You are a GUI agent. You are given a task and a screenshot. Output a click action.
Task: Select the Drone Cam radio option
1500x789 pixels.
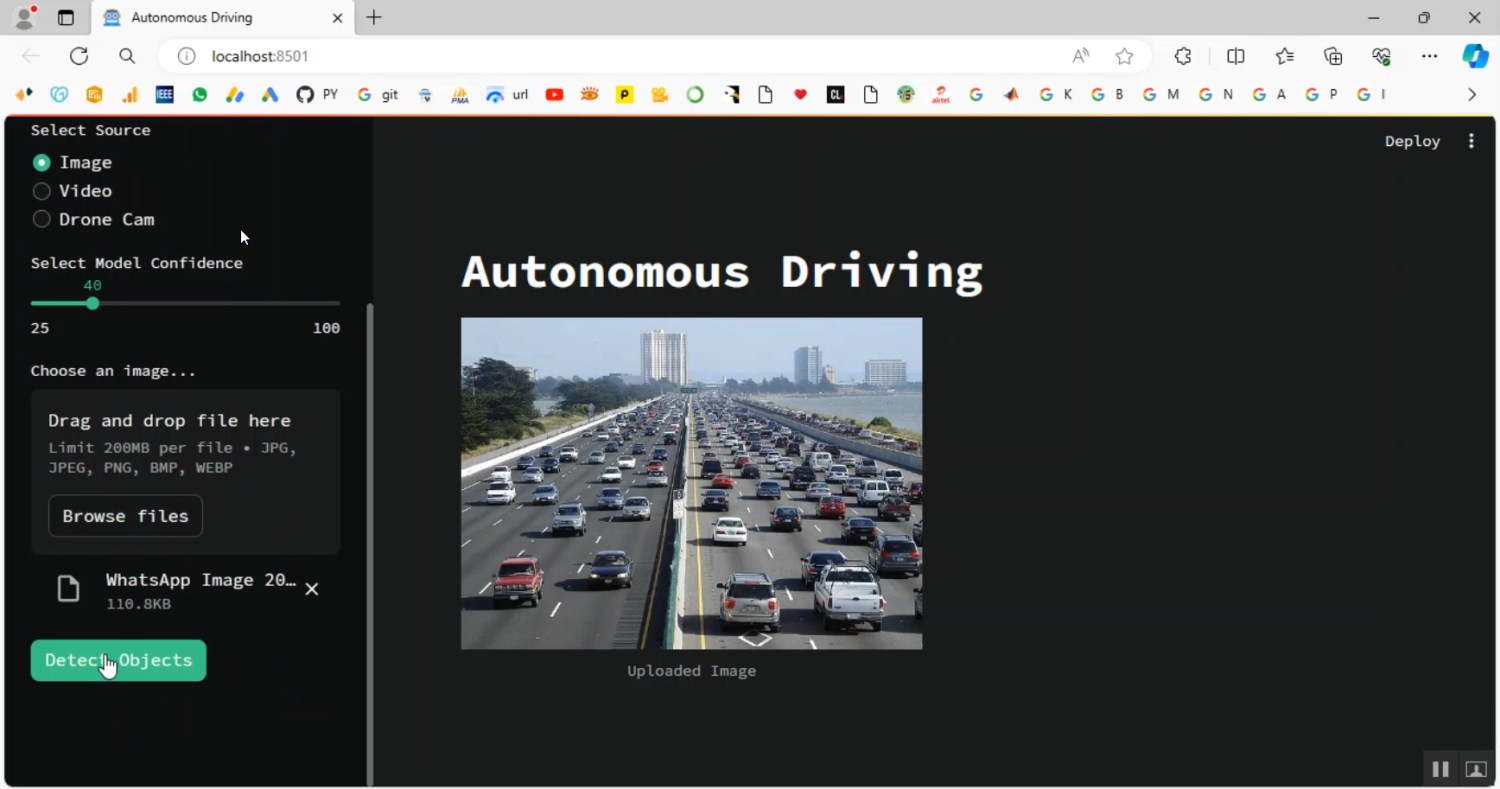pos(42,219)
